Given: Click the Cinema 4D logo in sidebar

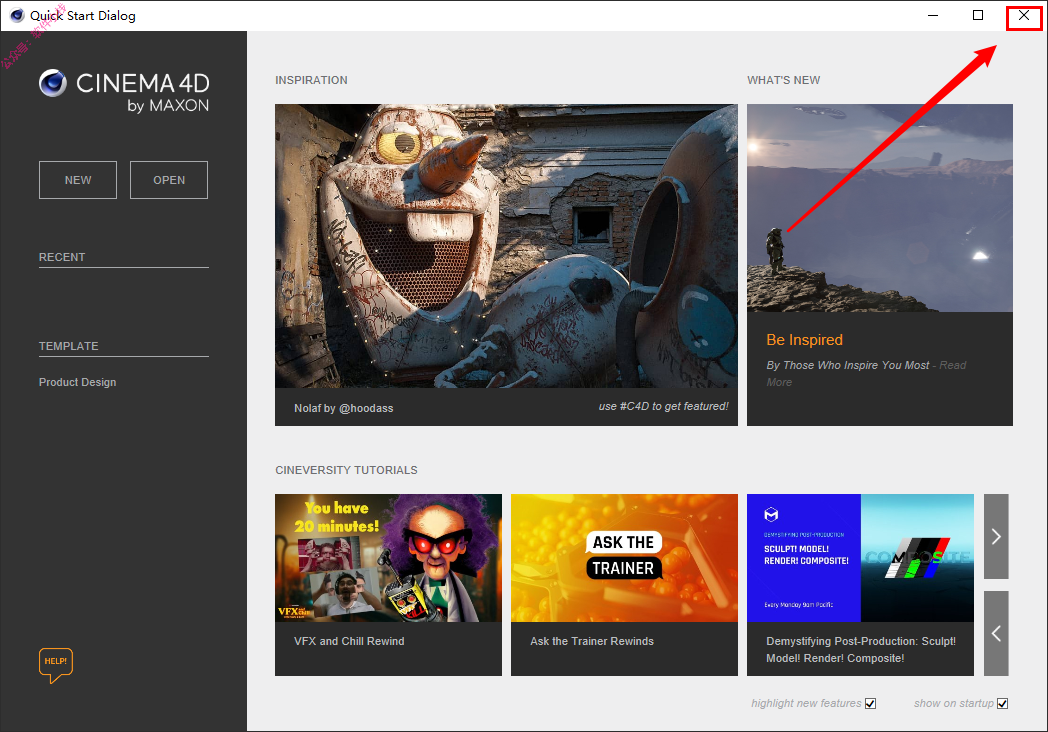Looking at the screenshot, I should pos(124,91).
